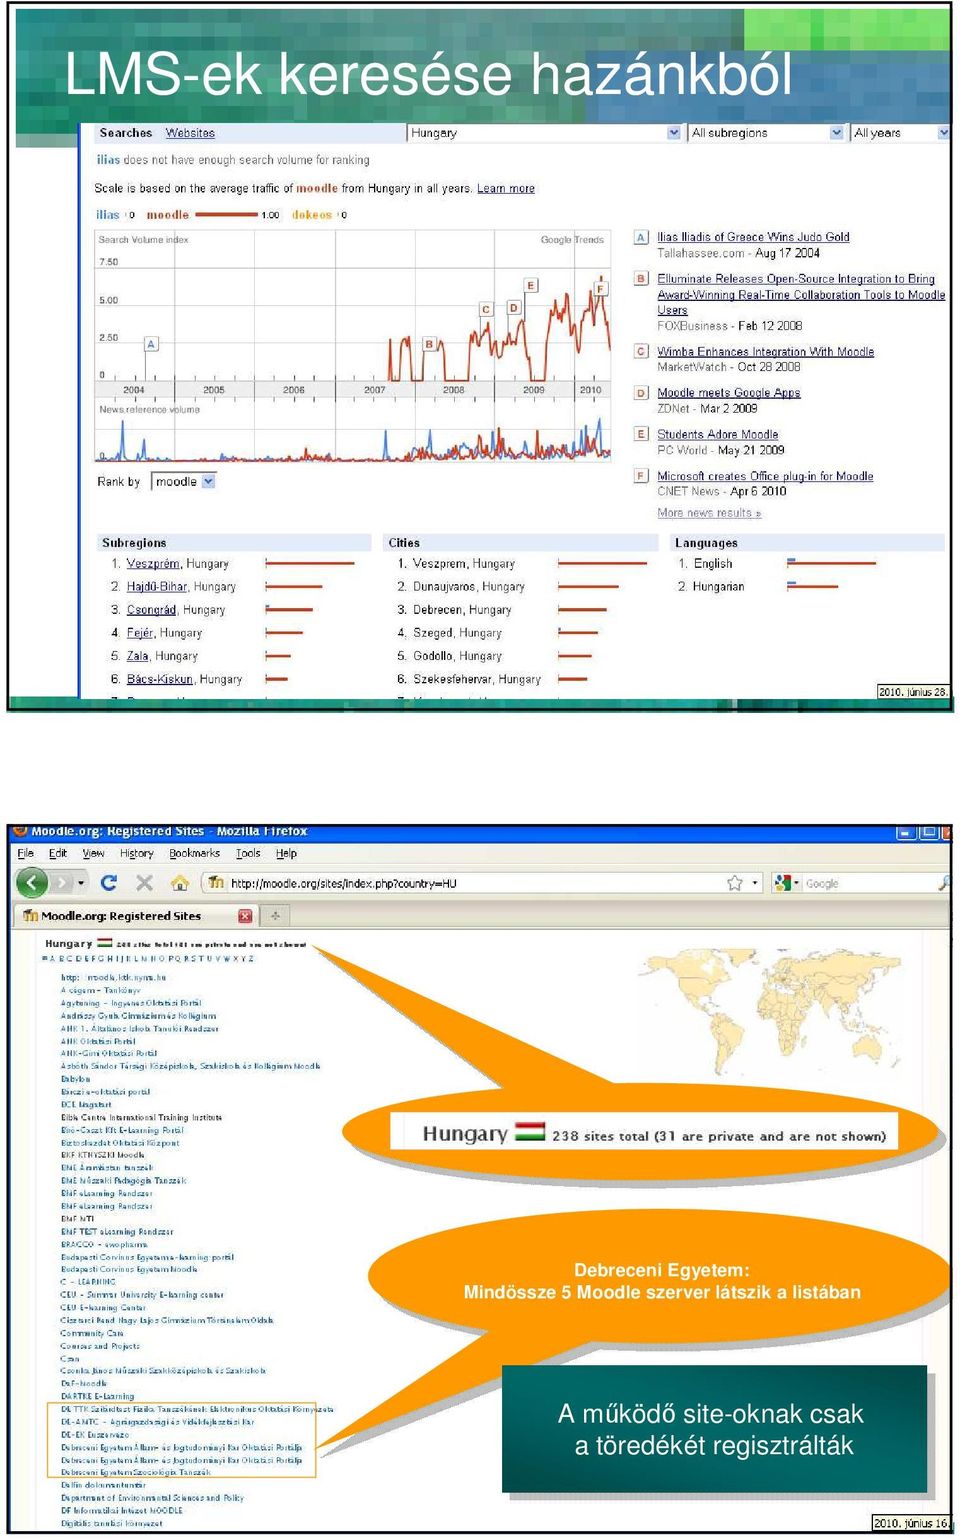Open the Veszprém subregion link
This screenshot has height=1540, width=960.
(153, 564)
